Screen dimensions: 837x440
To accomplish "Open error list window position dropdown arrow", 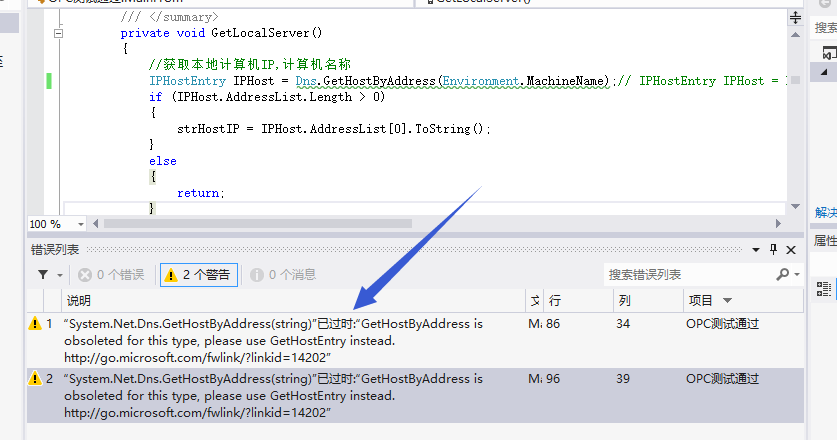I will click(x=755, y=249).
